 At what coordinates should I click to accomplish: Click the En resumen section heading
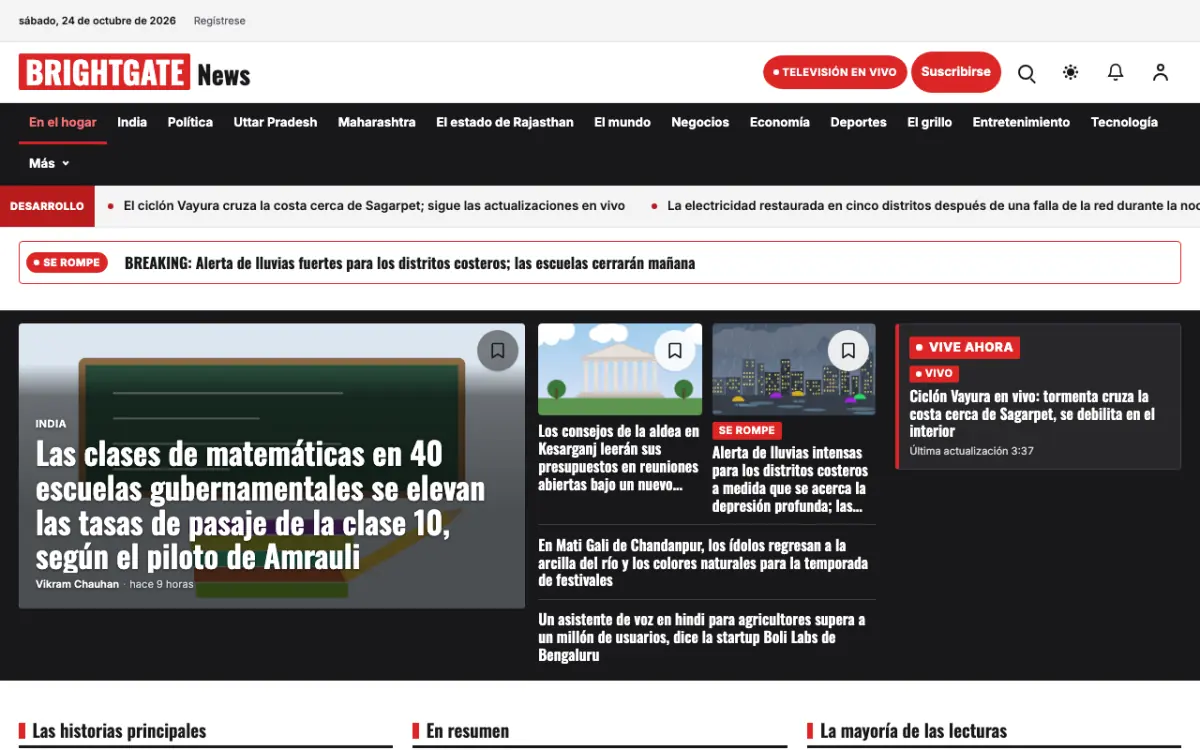(x=467, y=731)
